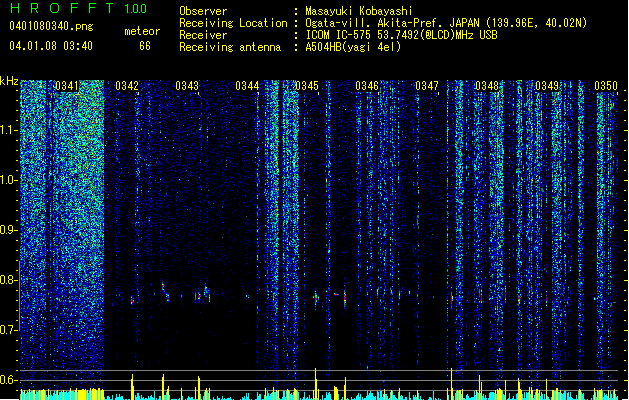Click the 1.0 kHz axis tick label

coord(9,180)
